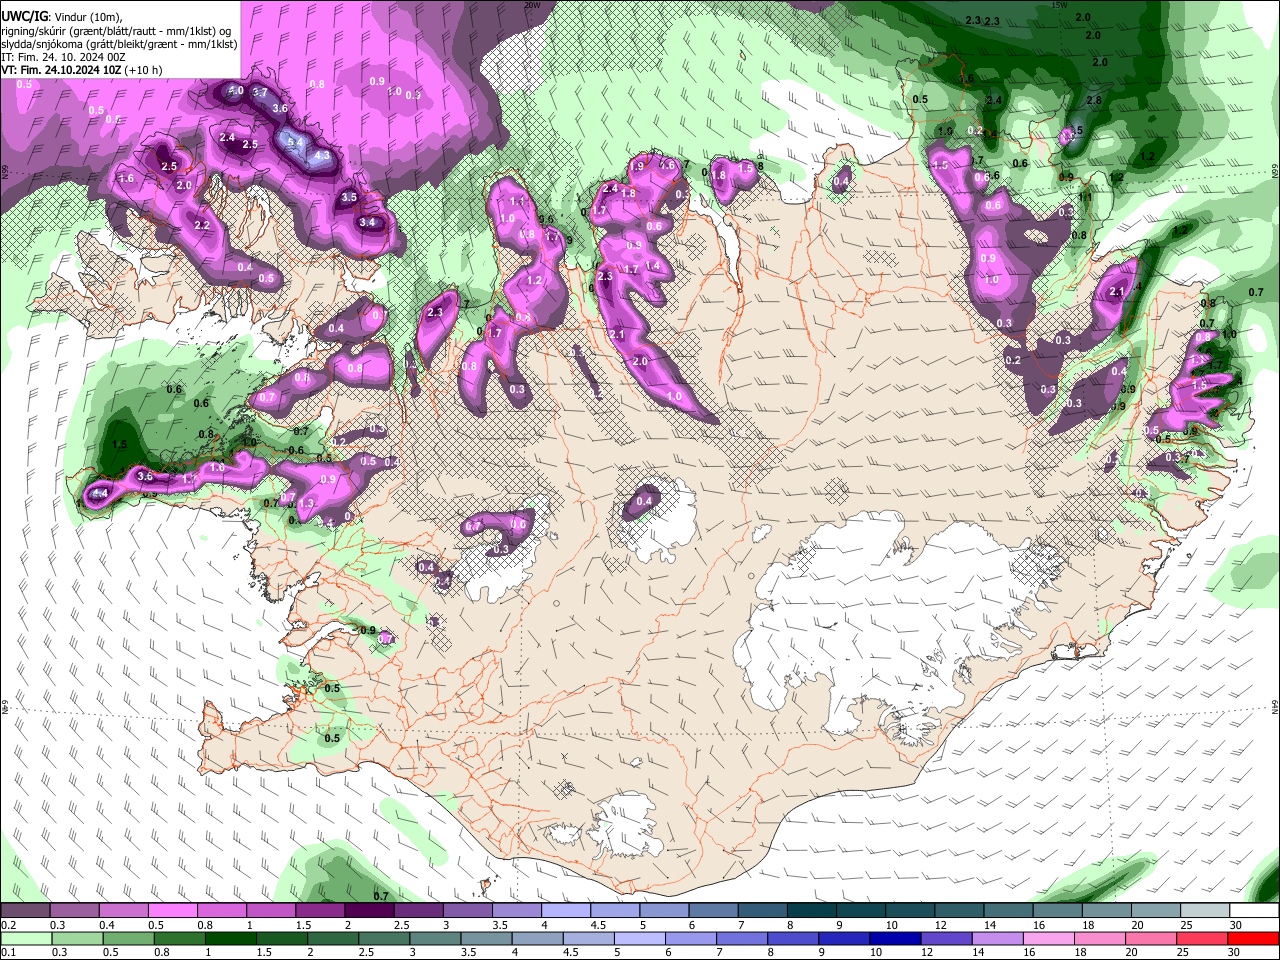1280x960 pixels.
Task: Click the 4.5 label in the upper snow legend
Action: [x=598, y=925]
